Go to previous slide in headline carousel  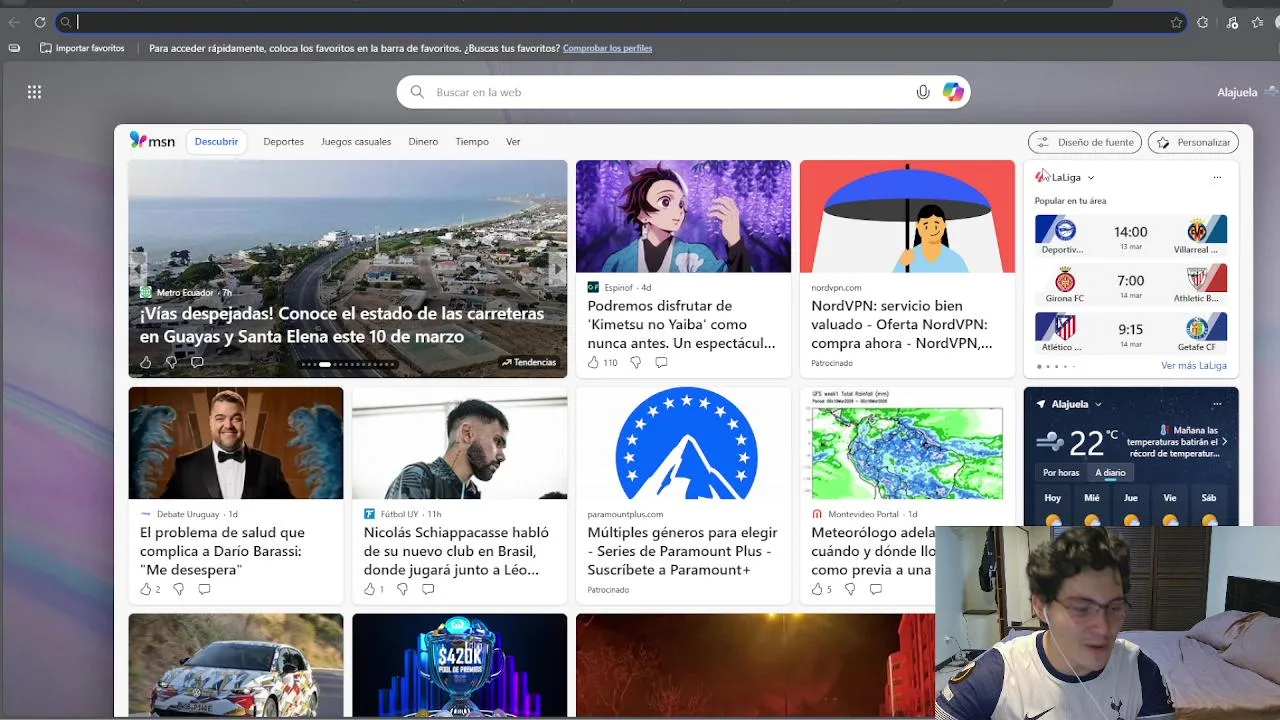pos(138,269)
